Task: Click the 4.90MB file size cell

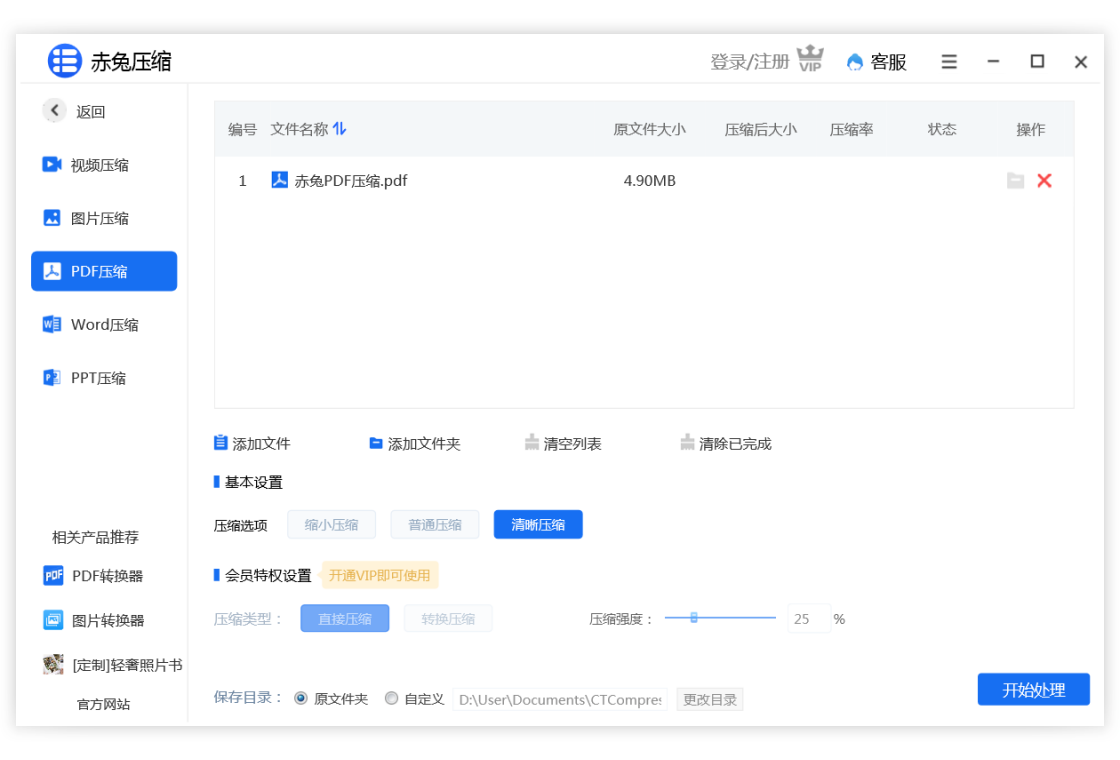Action: pos(649,181)
